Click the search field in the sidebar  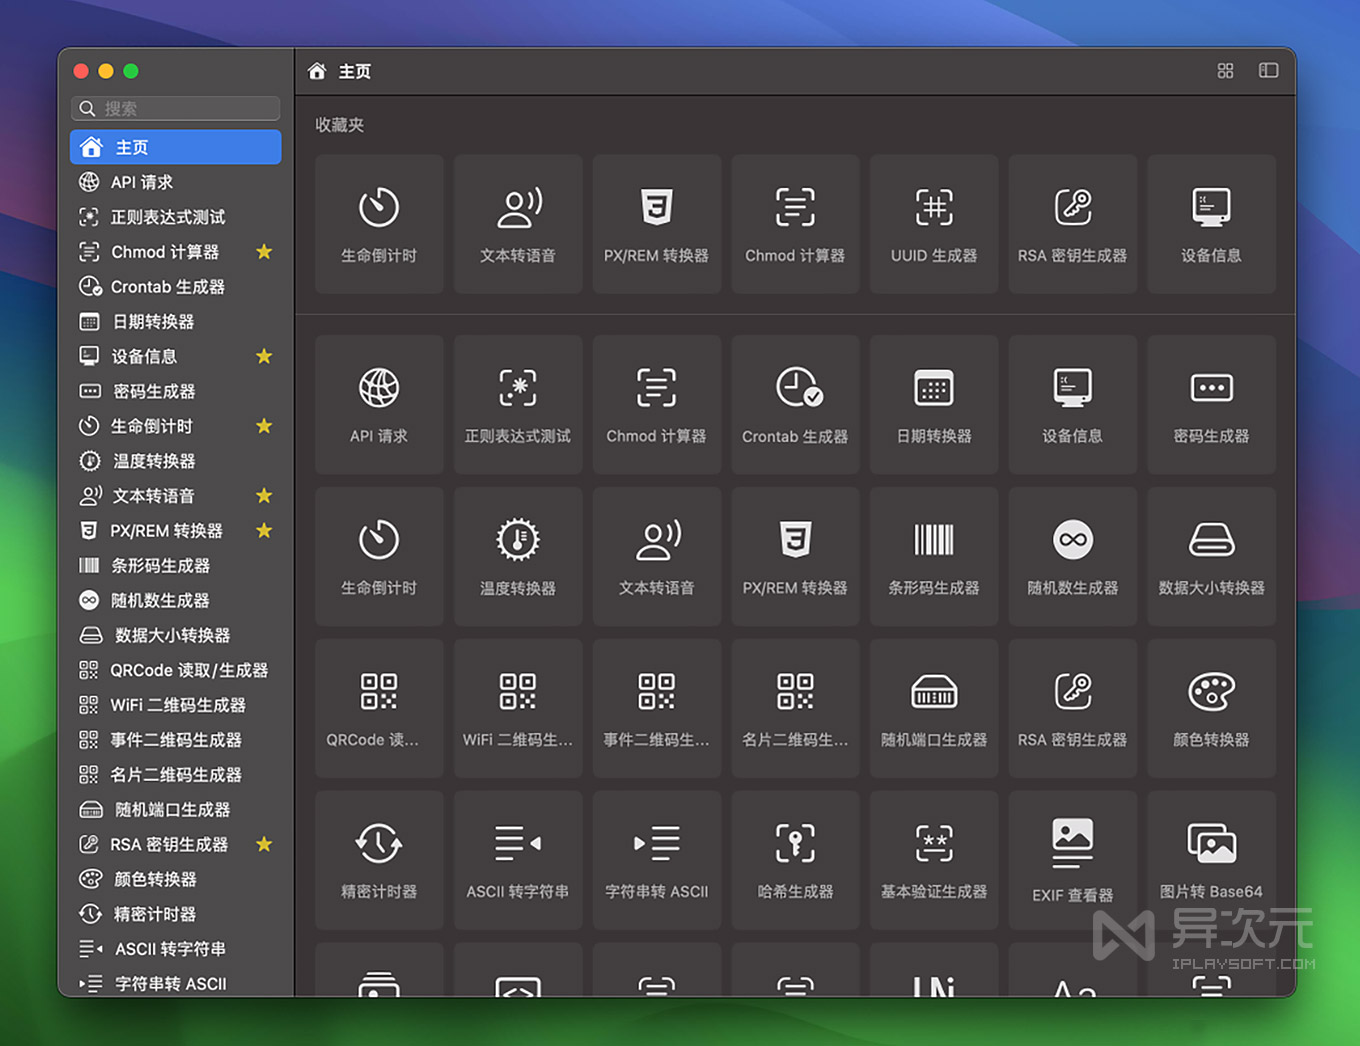click(x=175, y=108)
